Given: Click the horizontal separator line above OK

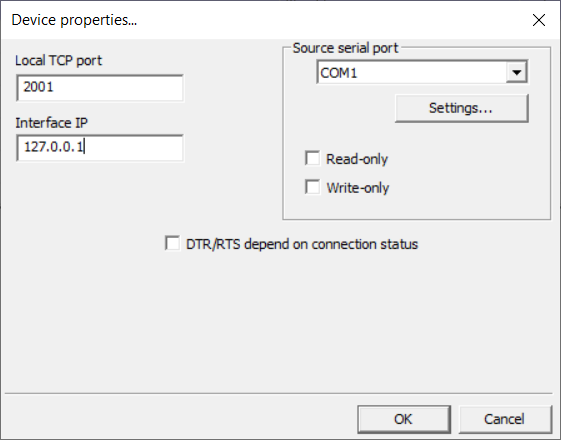Looking at the screenshot, I should pyautogui.click(x=278, y=393).
